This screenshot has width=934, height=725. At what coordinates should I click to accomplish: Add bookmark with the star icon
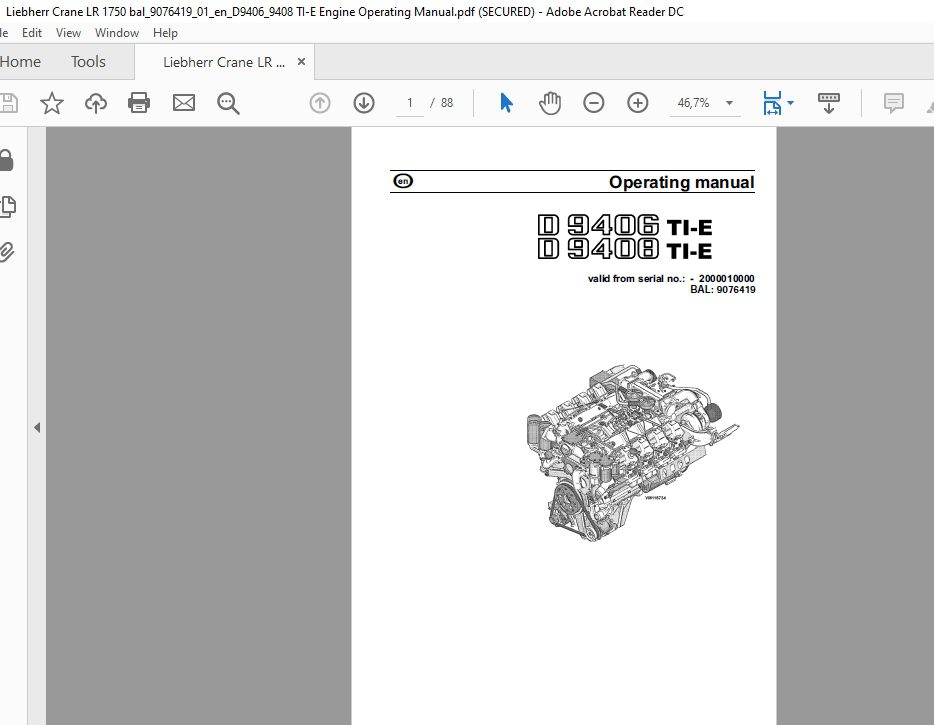click(52, 103)
